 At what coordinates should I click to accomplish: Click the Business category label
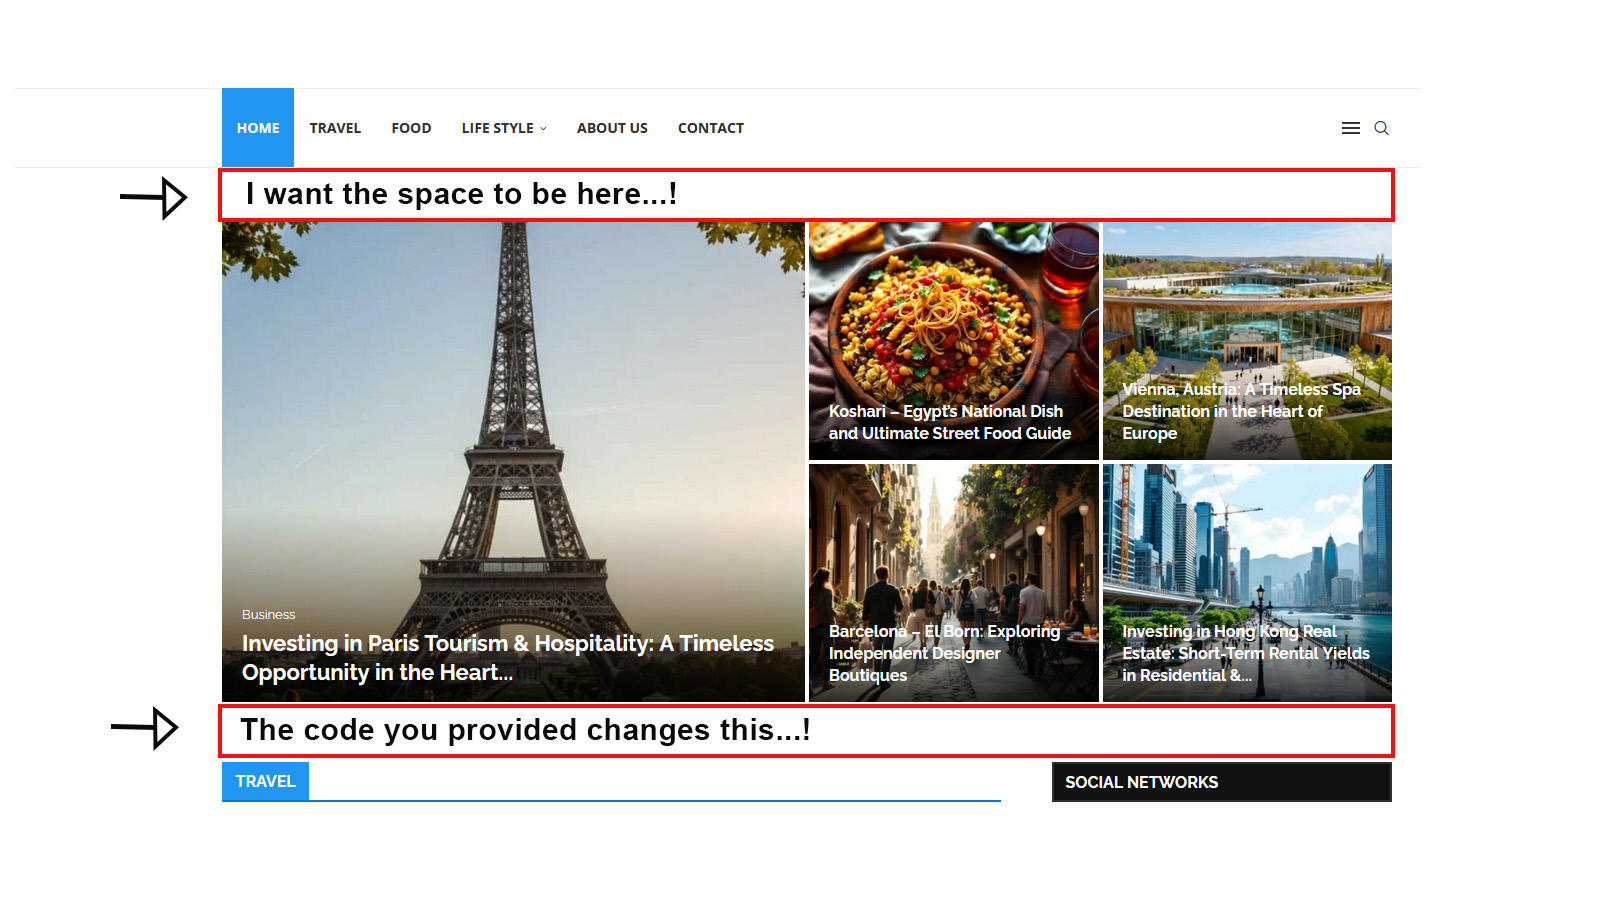(268, 614)
